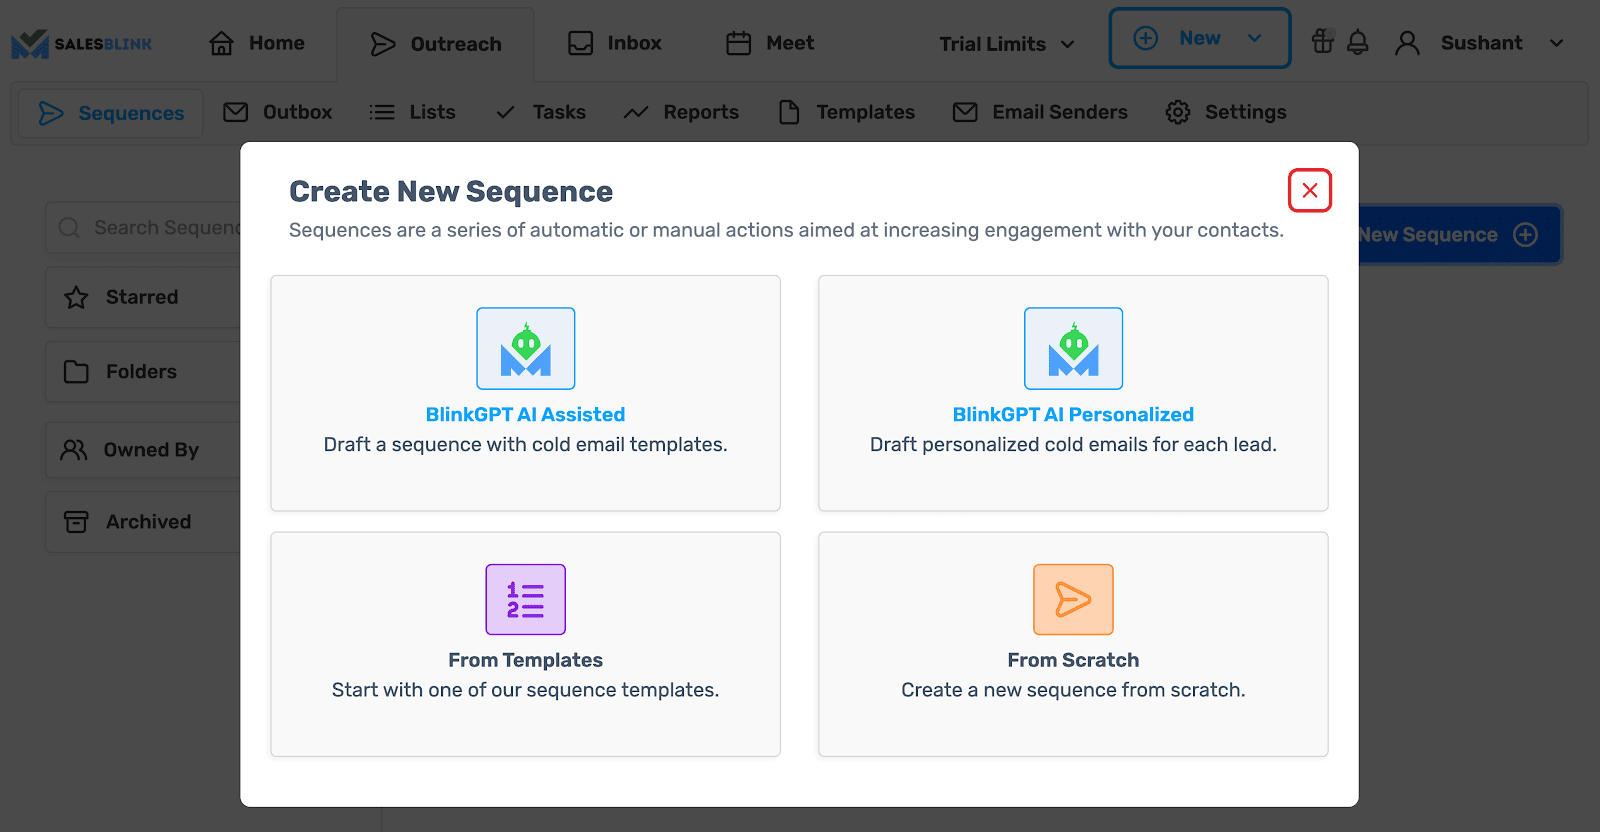Open the Templates section

846,112
